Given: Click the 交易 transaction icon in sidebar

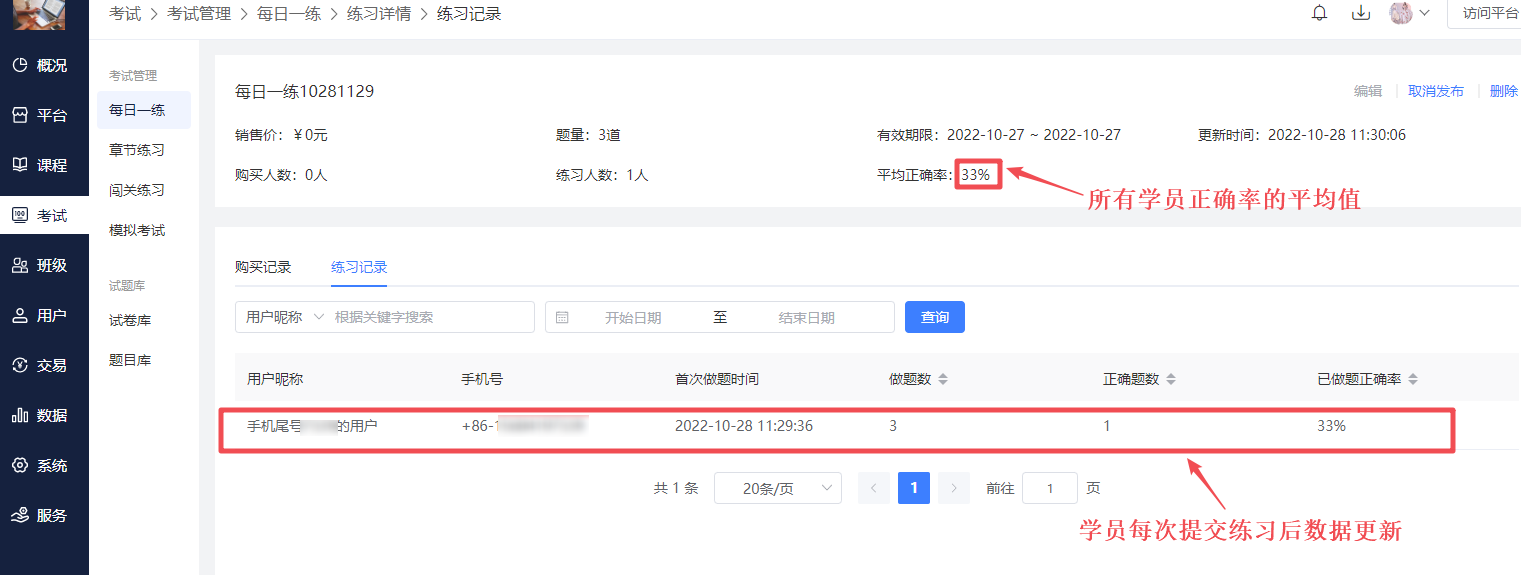Looking at the screenshot, I should coord(19,365).
